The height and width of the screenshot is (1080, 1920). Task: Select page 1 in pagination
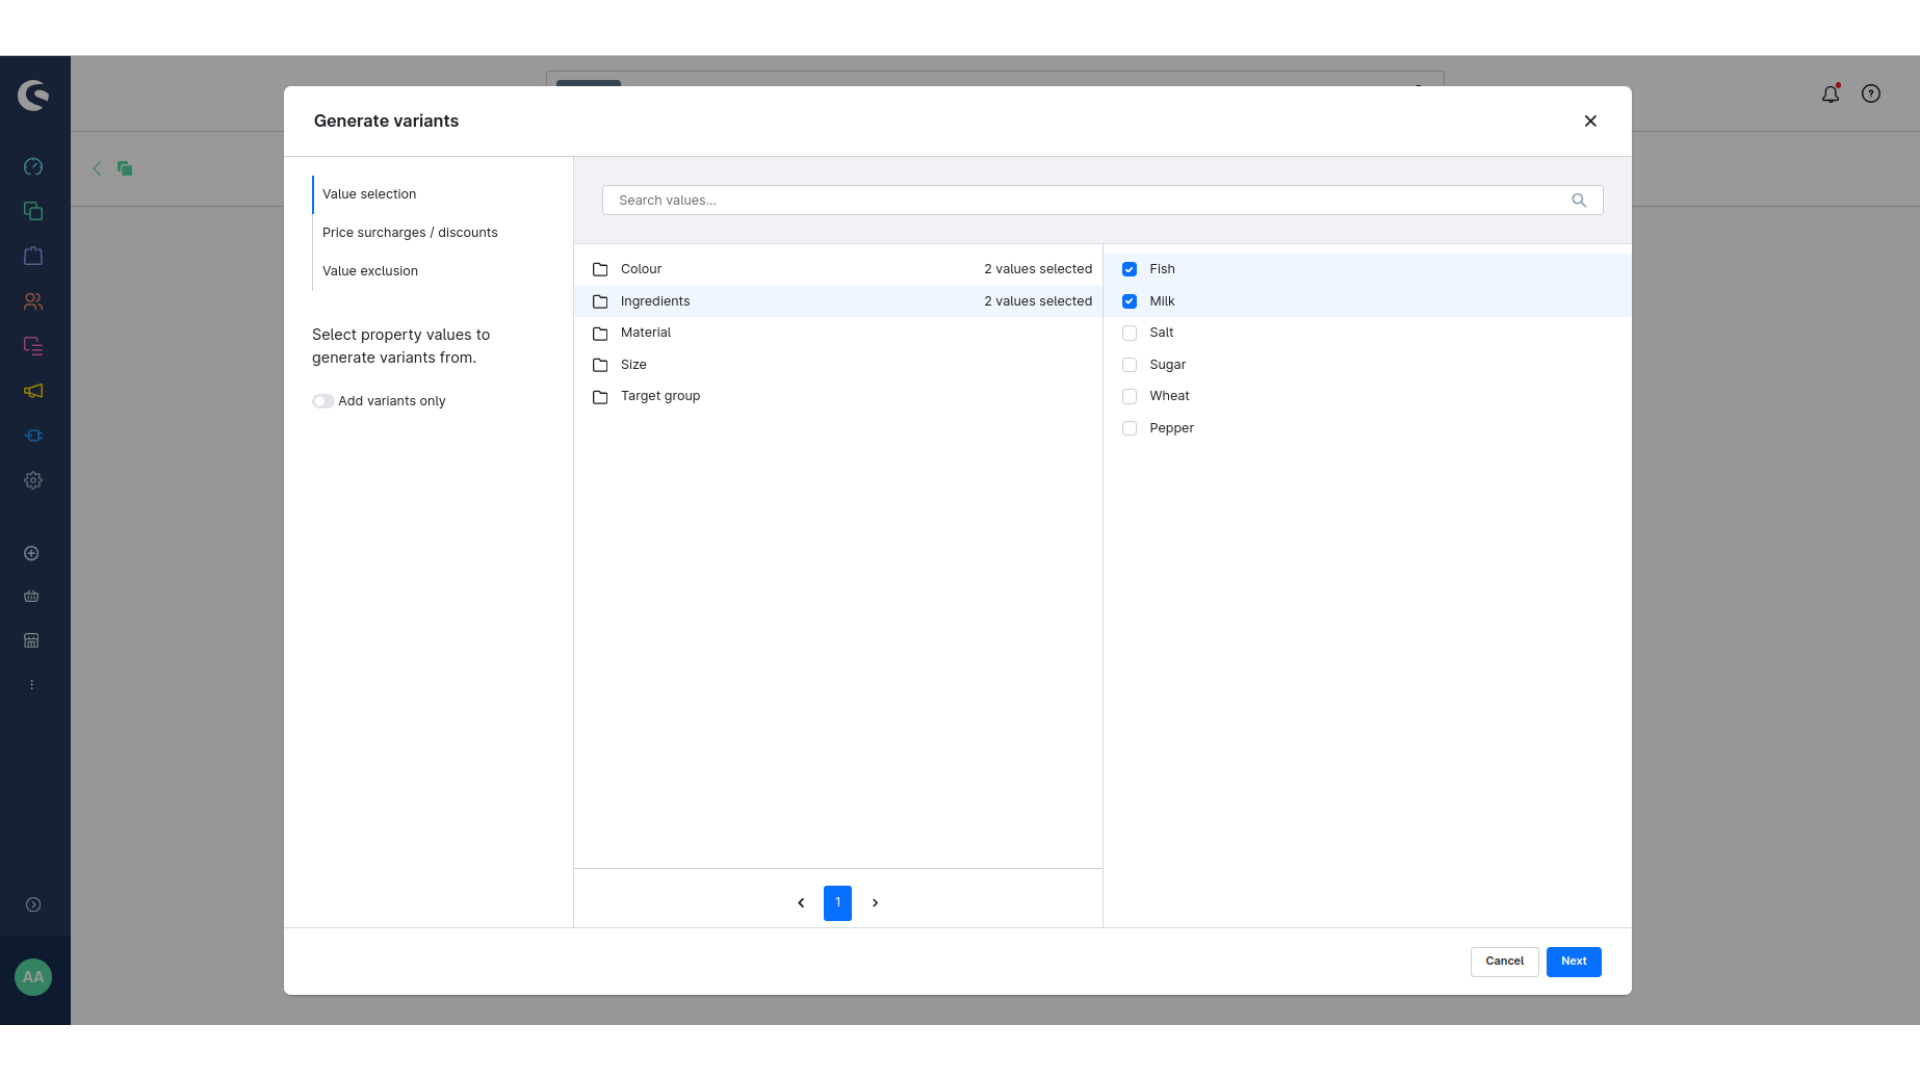click(838, 903)
